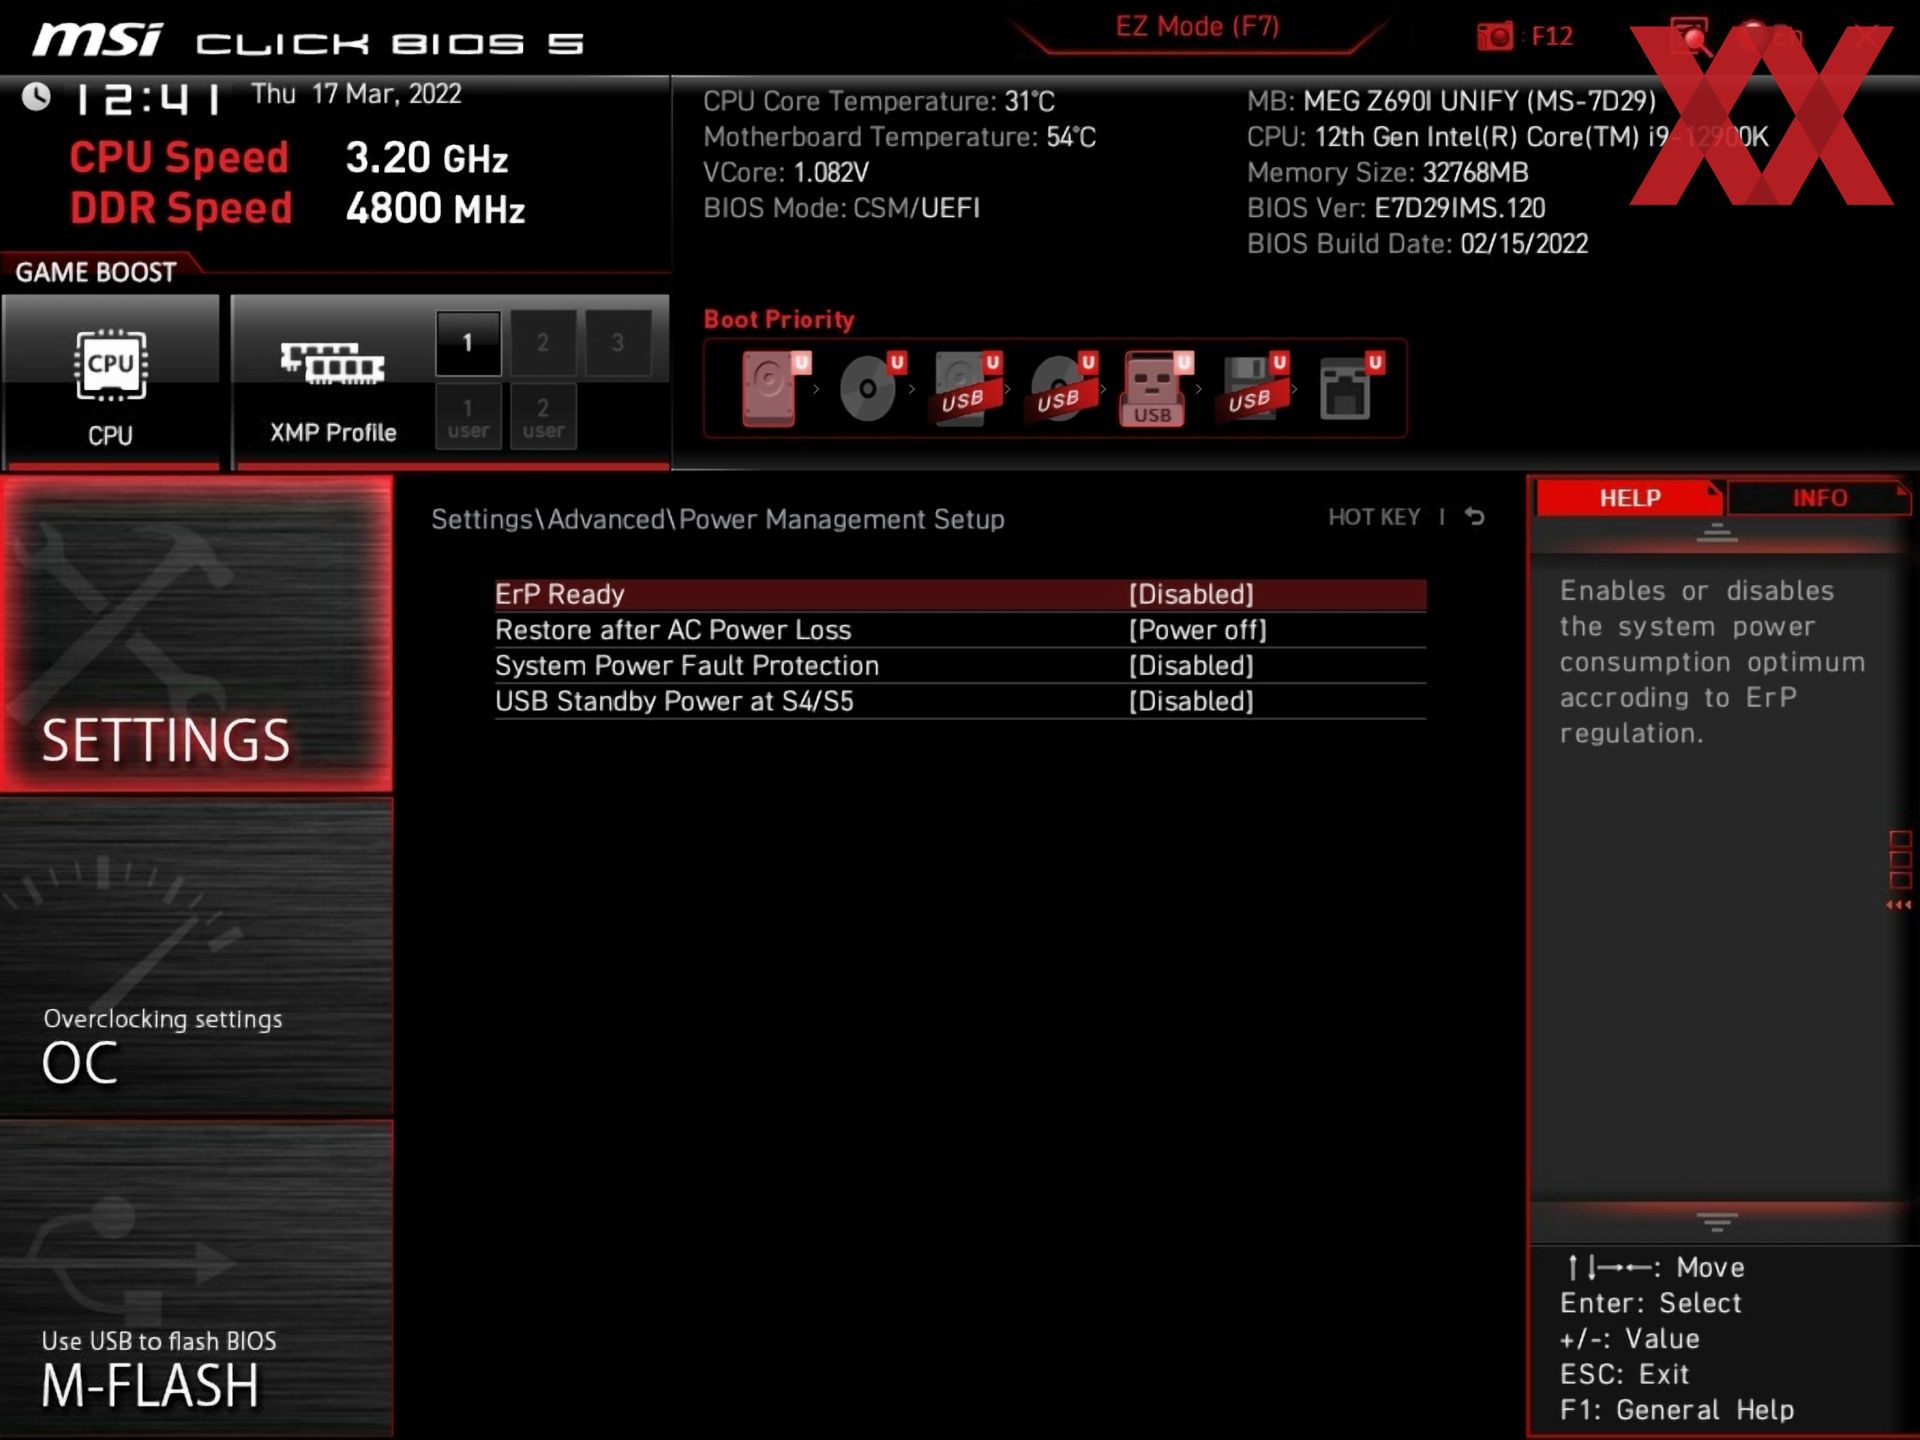Image resolution: width=1920 pixels, height=1440 pixels.
Task: Click the BIOS Mode: CSM/UEFI text
Action: (841, 208)
